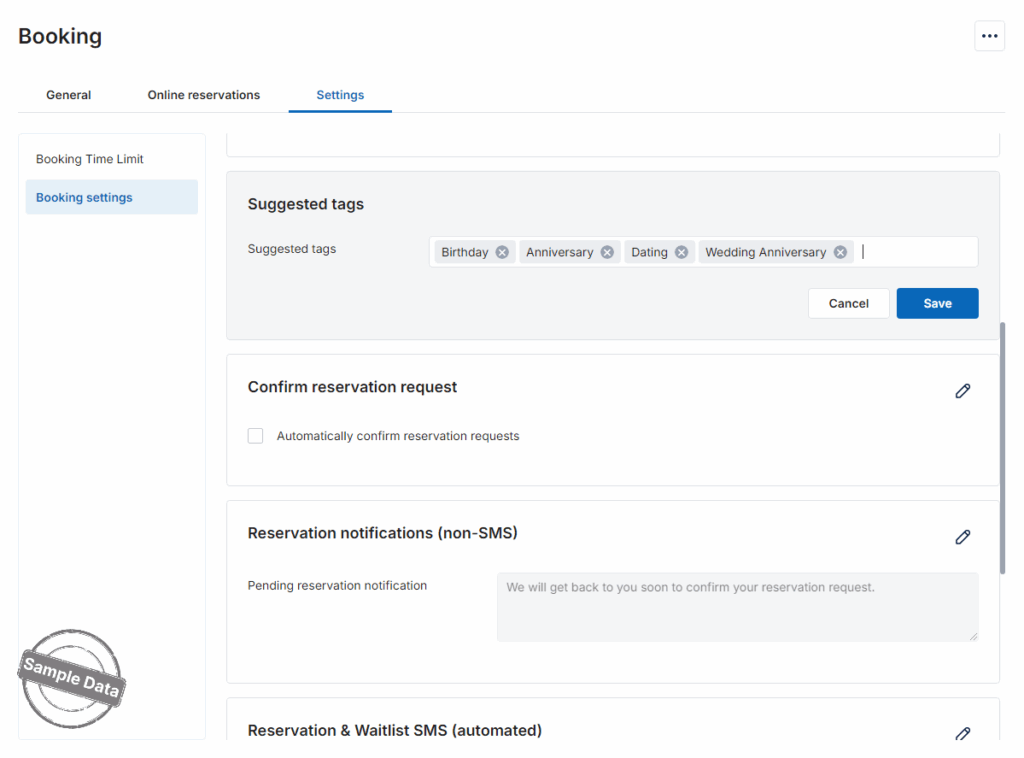
Task: Click the vertical scrollbar of settings panel
Action: coord(1002,447)
